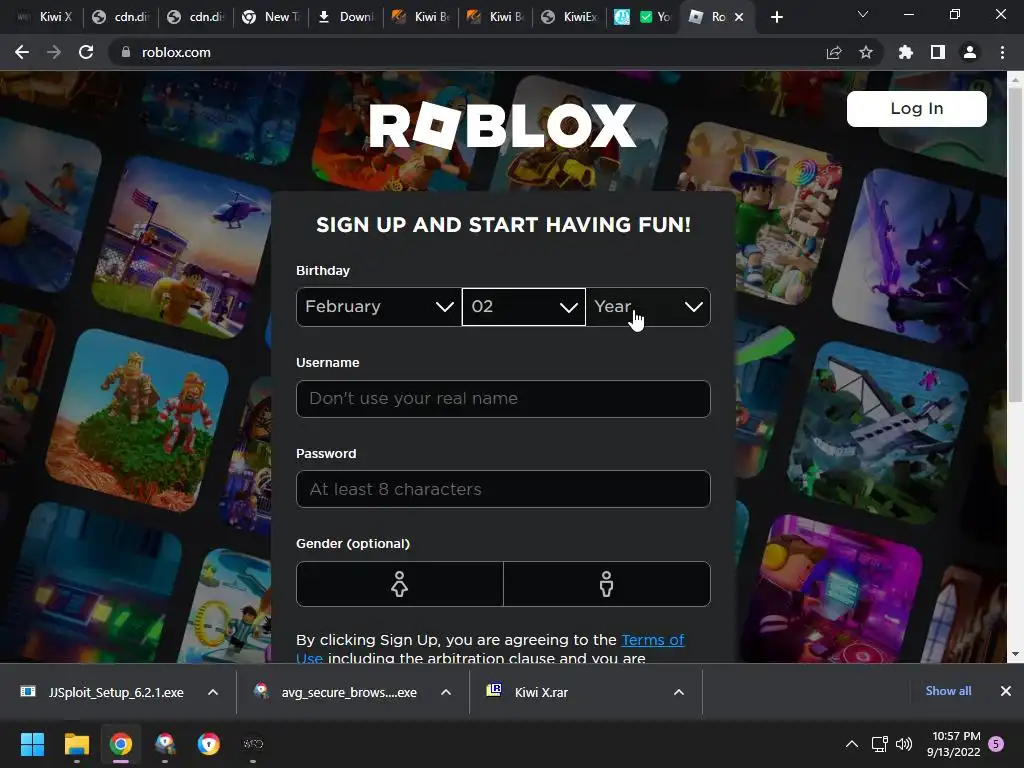Image resolution: width=1024 pixels, height=768 pixels.
Task: Expand options for JJSploit_Setup_6.2.1.exe download
Action: [x=213, y=692]
